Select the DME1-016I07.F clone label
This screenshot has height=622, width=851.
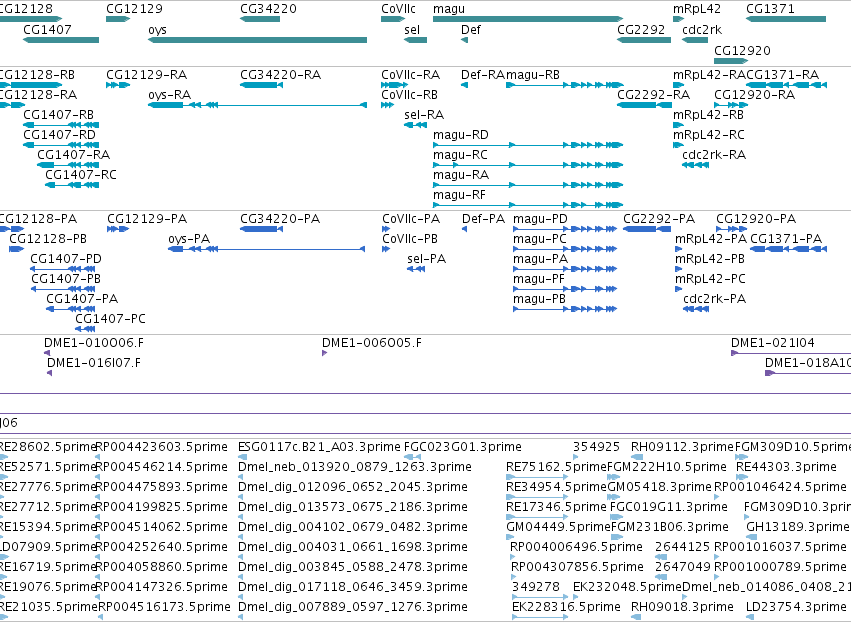(x=94, y=363)
